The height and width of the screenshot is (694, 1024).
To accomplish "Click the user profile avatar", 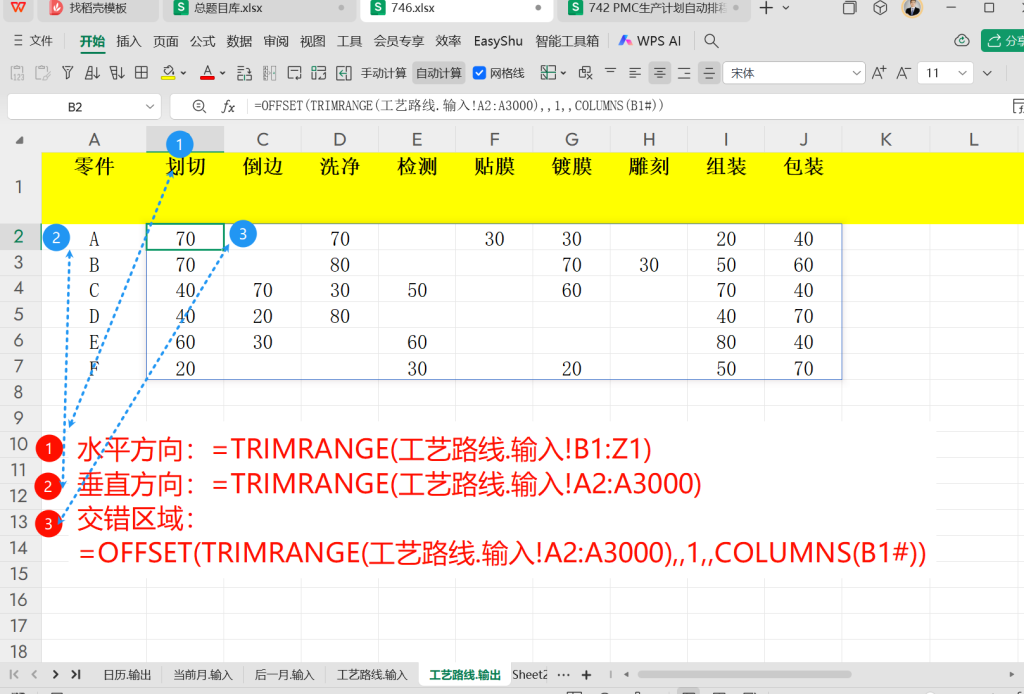I will (912, 8).
